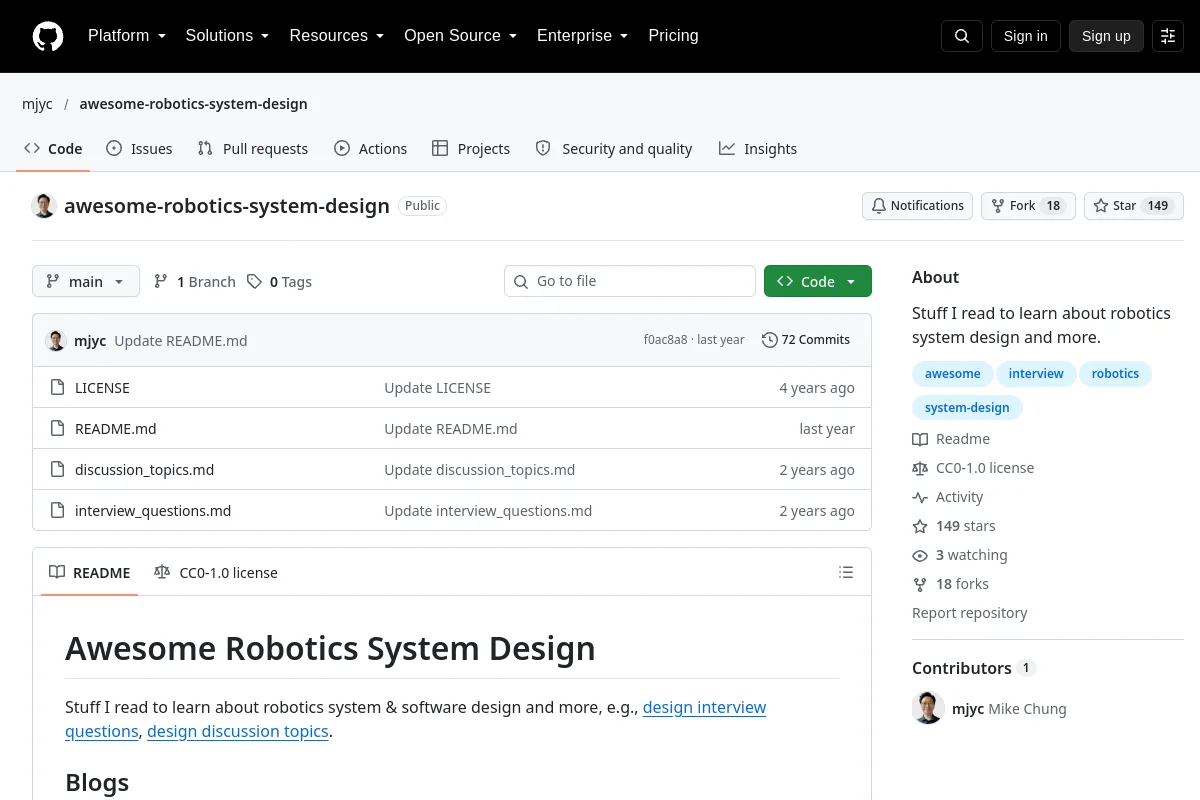1200x800 pixels.
Task: Click file icon next to discussion_topics.md
Action: point(58,470)
